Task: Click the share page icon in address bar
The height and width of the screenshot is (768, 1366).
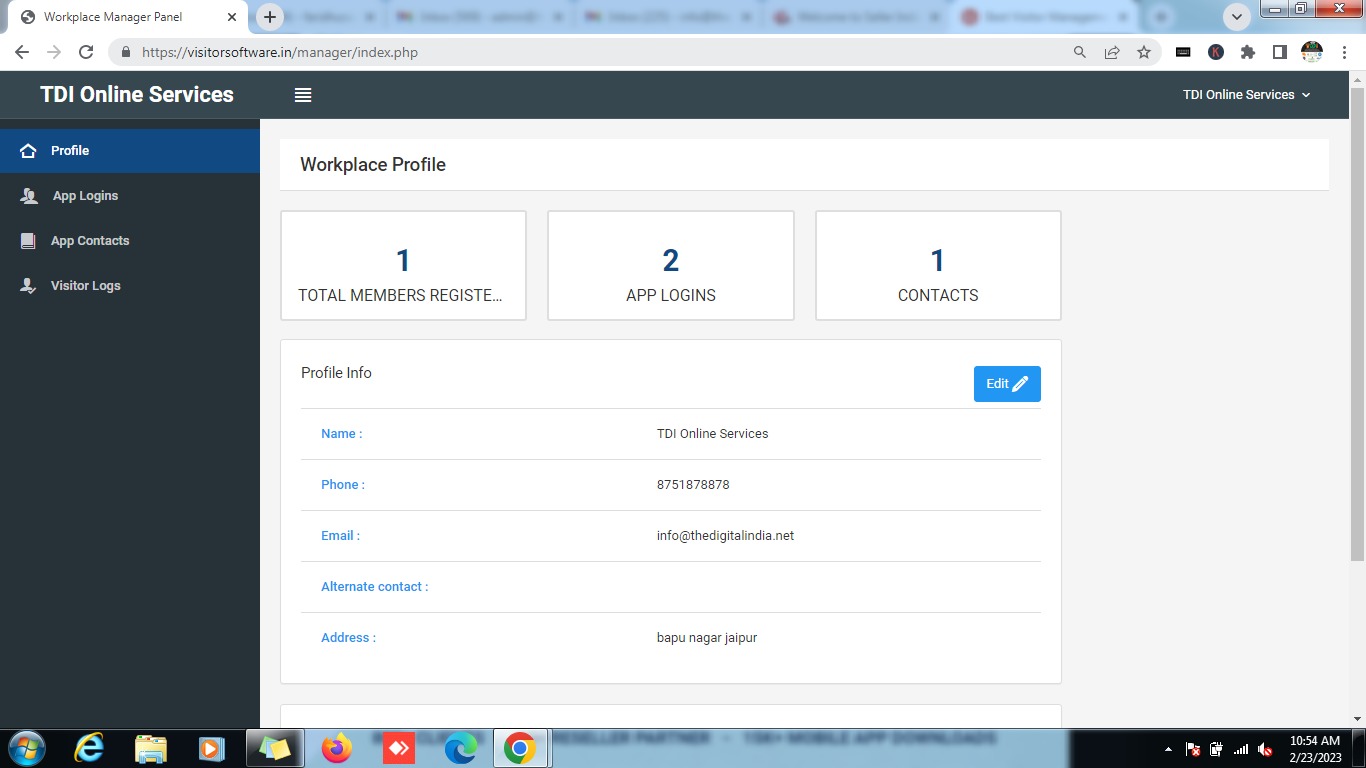Action: tap(1112, 52)
